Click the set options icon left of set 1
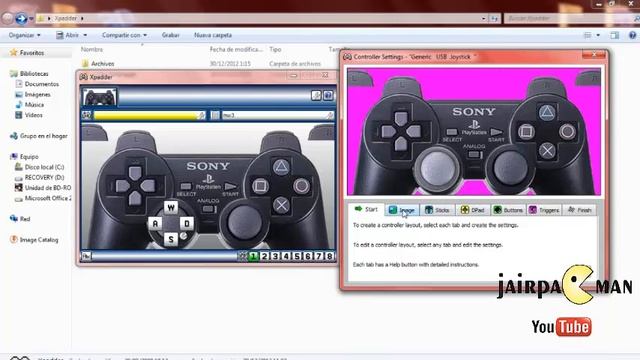This screenshot has height=360, width=640. [242, 256]
